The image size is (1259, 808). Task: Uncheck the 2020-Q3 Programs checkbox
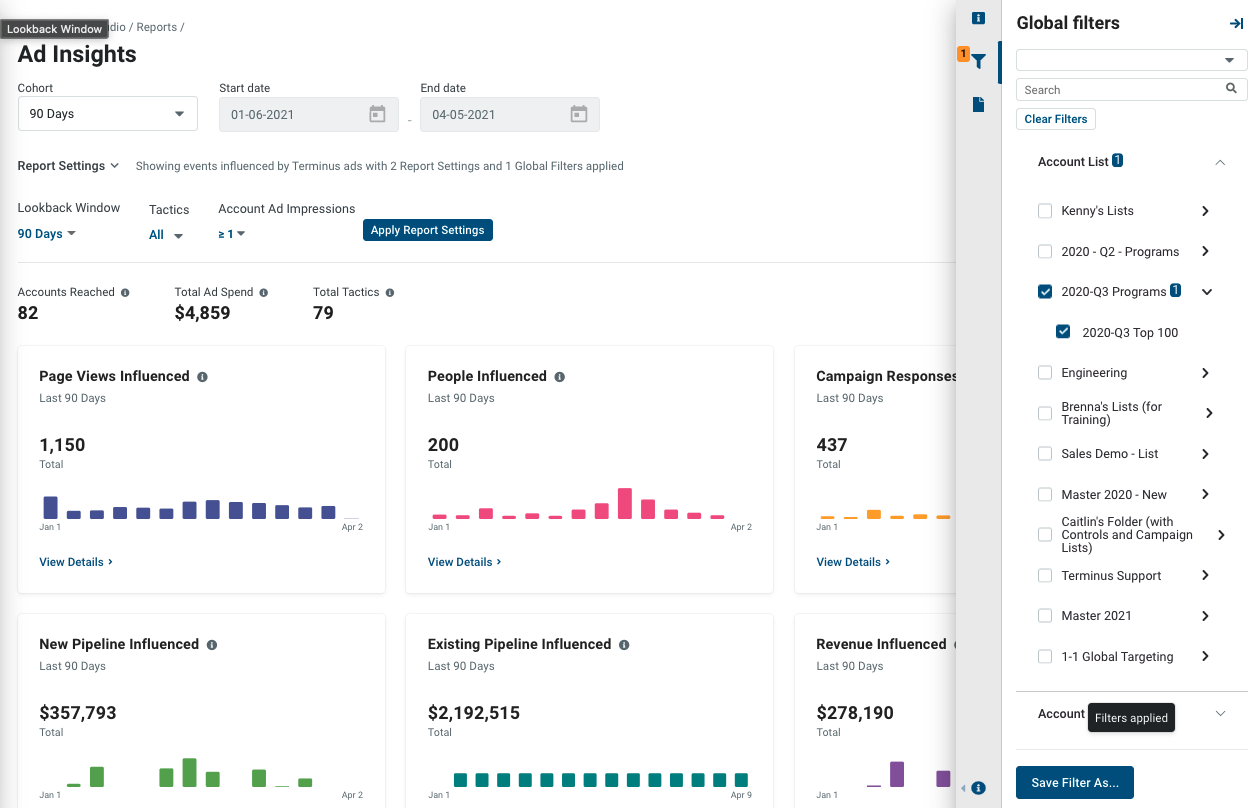coord(1045,292)
